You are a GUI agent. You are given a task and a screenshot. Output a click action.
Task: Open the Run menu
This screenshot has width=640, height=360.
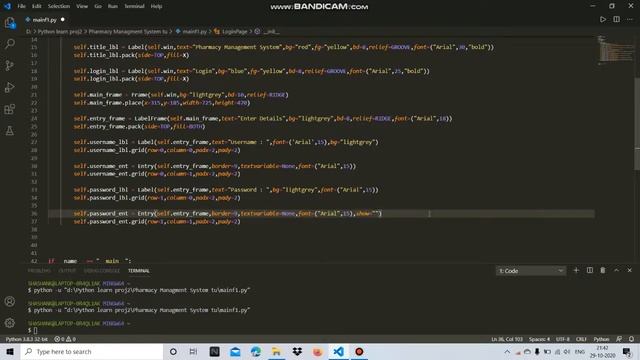pos(113,6)
